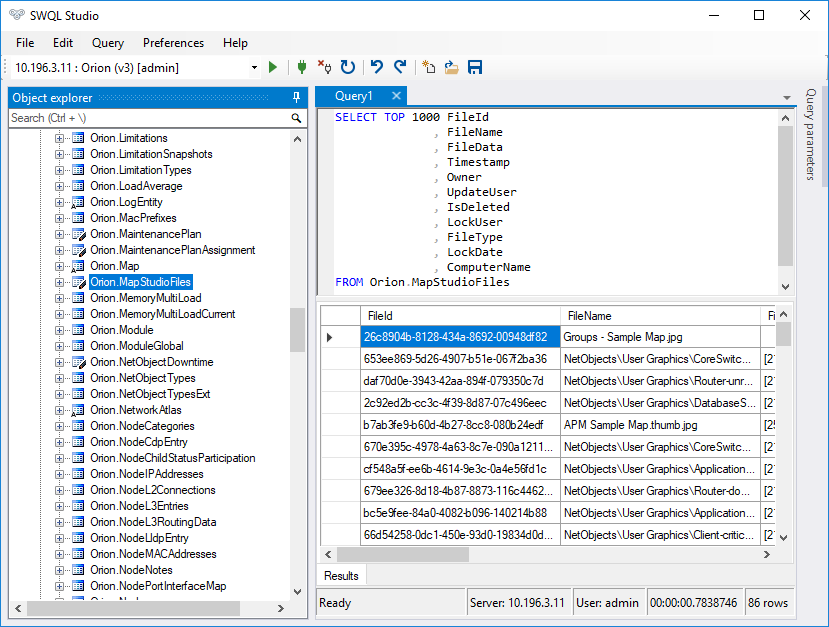Pin the Object explorer panel

(x=296, y=97)
